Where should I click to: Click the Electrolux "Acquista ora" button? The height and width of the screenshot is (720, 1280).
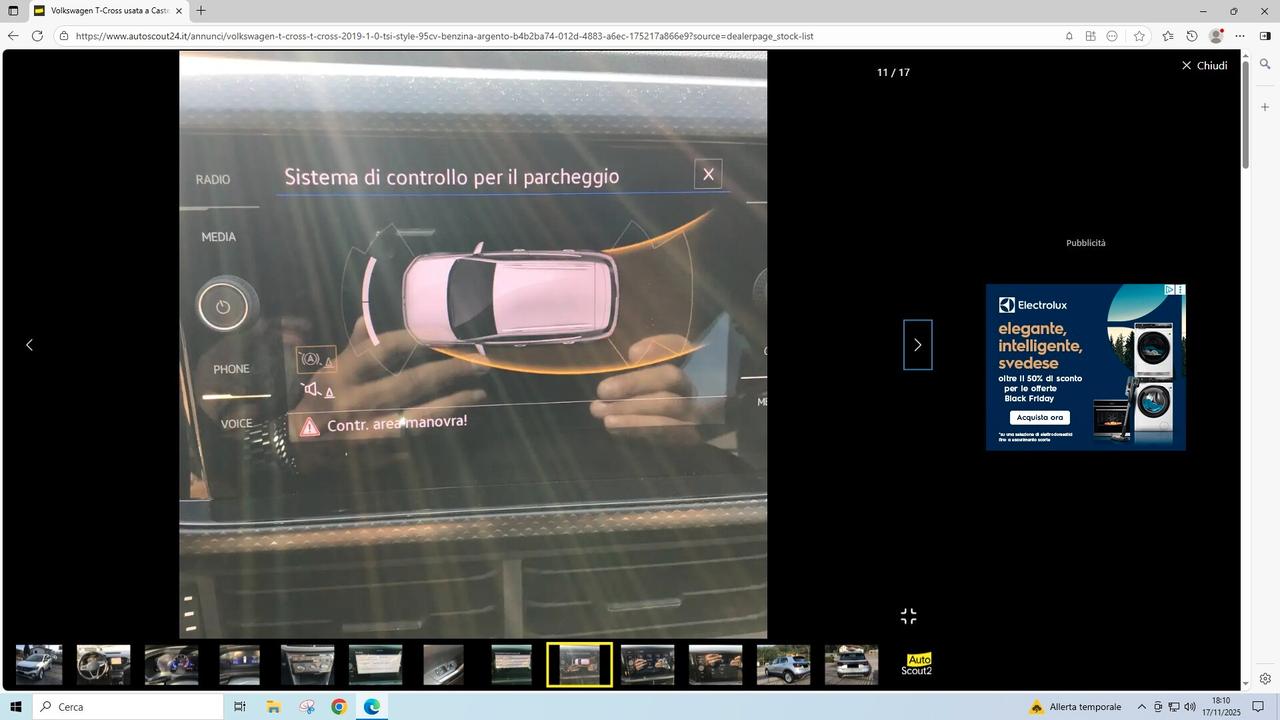pos(1039,417)
